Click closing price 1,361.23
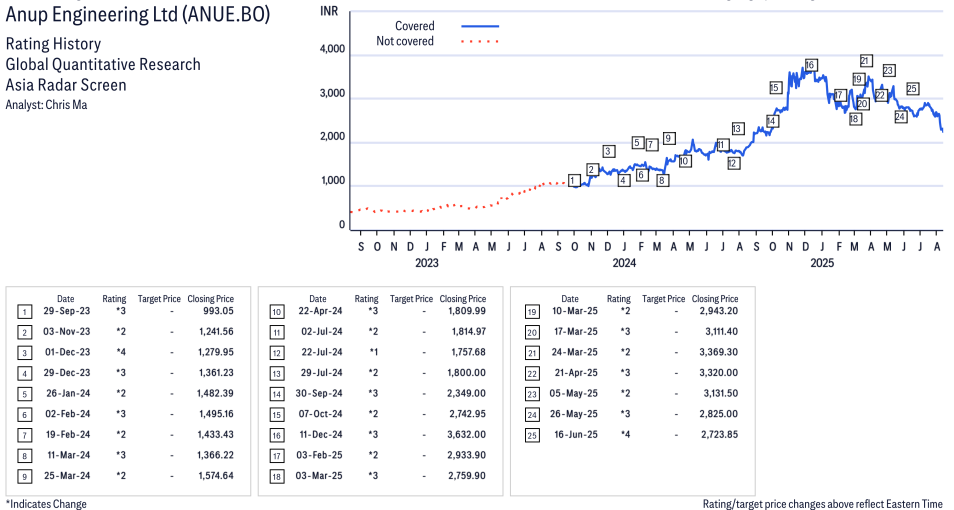This screenshot has height=510, width=954. coord(215,373)
